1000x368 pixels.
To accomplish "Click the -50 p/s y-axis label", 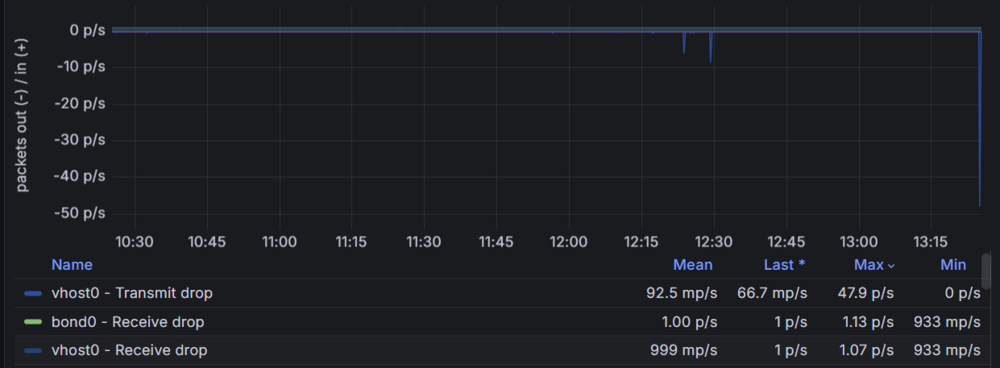I will tap(81, 213).
